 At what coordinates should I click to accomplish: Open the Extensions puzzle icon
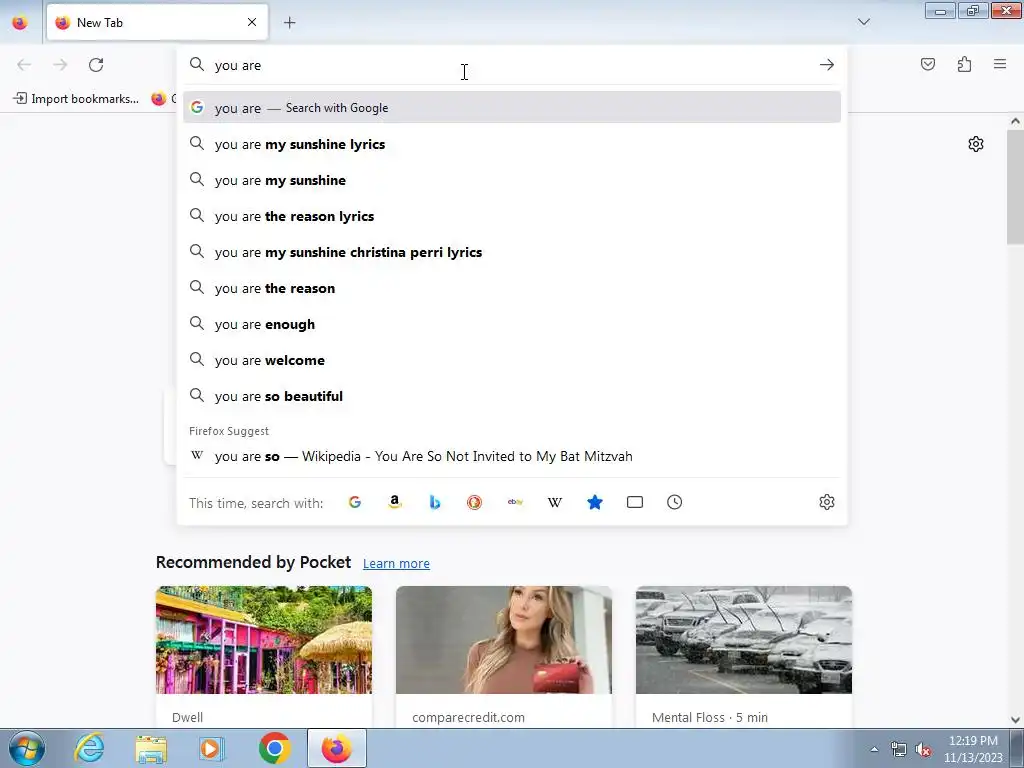(965, 64)
